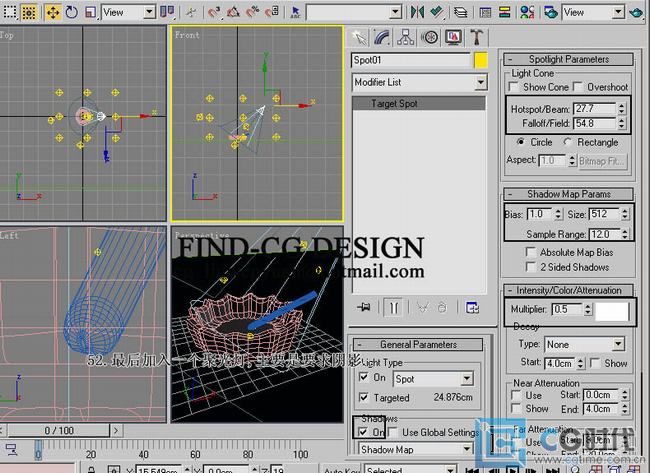
Task: Collapse the General Parameters rollout
Action: tap(418, 344)
